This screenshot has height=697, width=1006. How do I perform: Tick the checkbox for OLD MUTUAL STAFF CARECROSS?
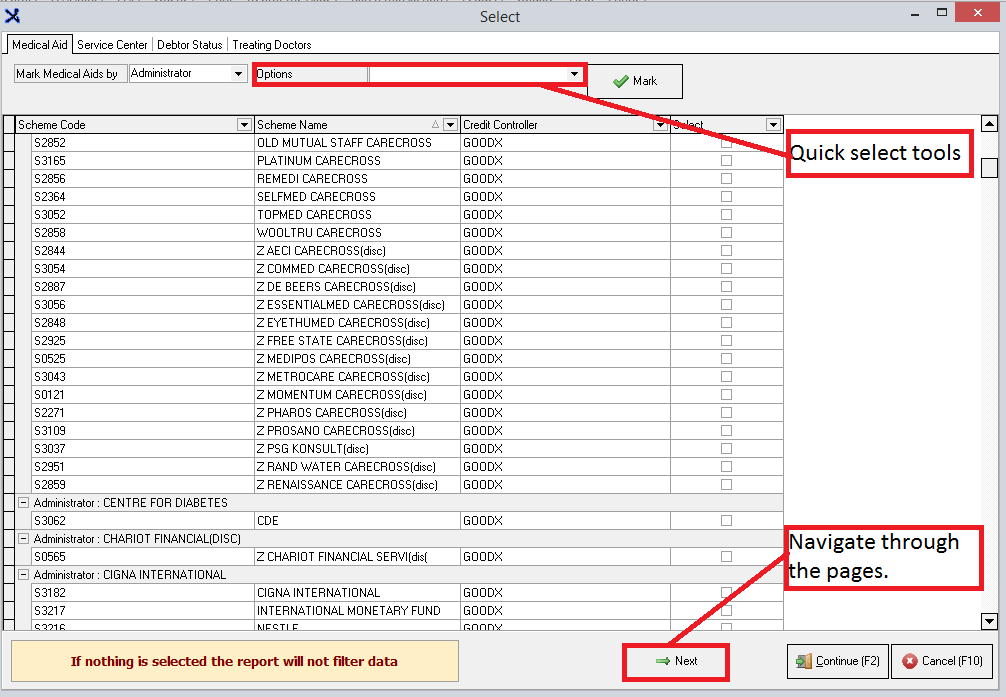[x=726, y=143]
